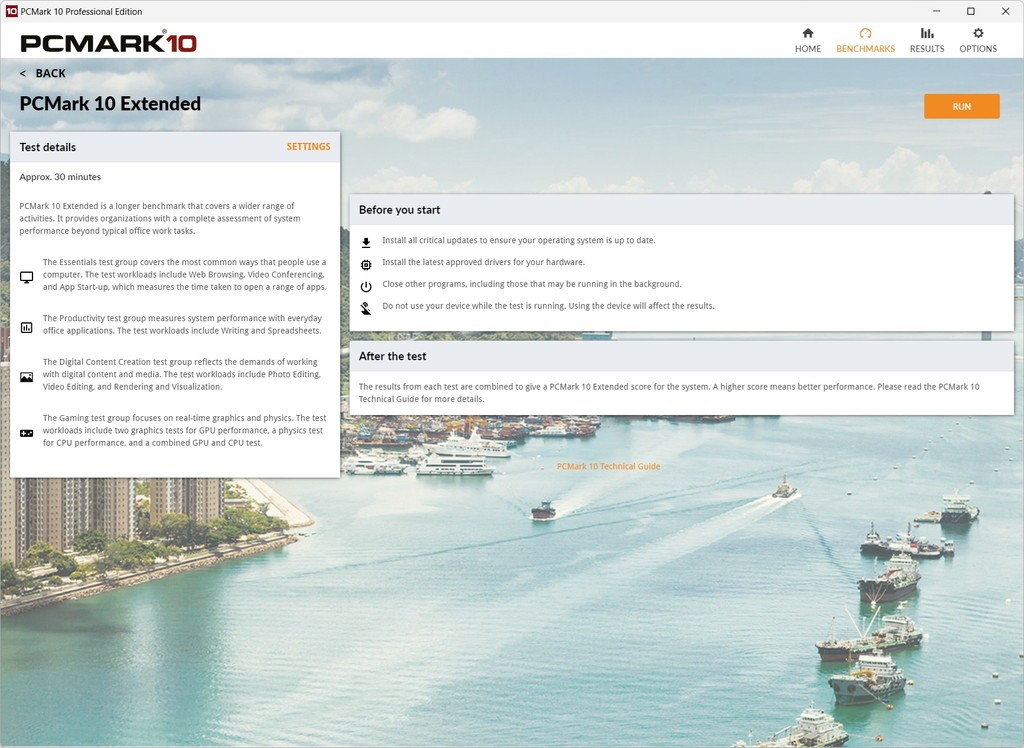Click the results combined score paragraph
The image size is (1024, 748).
(x=669, y=393)
